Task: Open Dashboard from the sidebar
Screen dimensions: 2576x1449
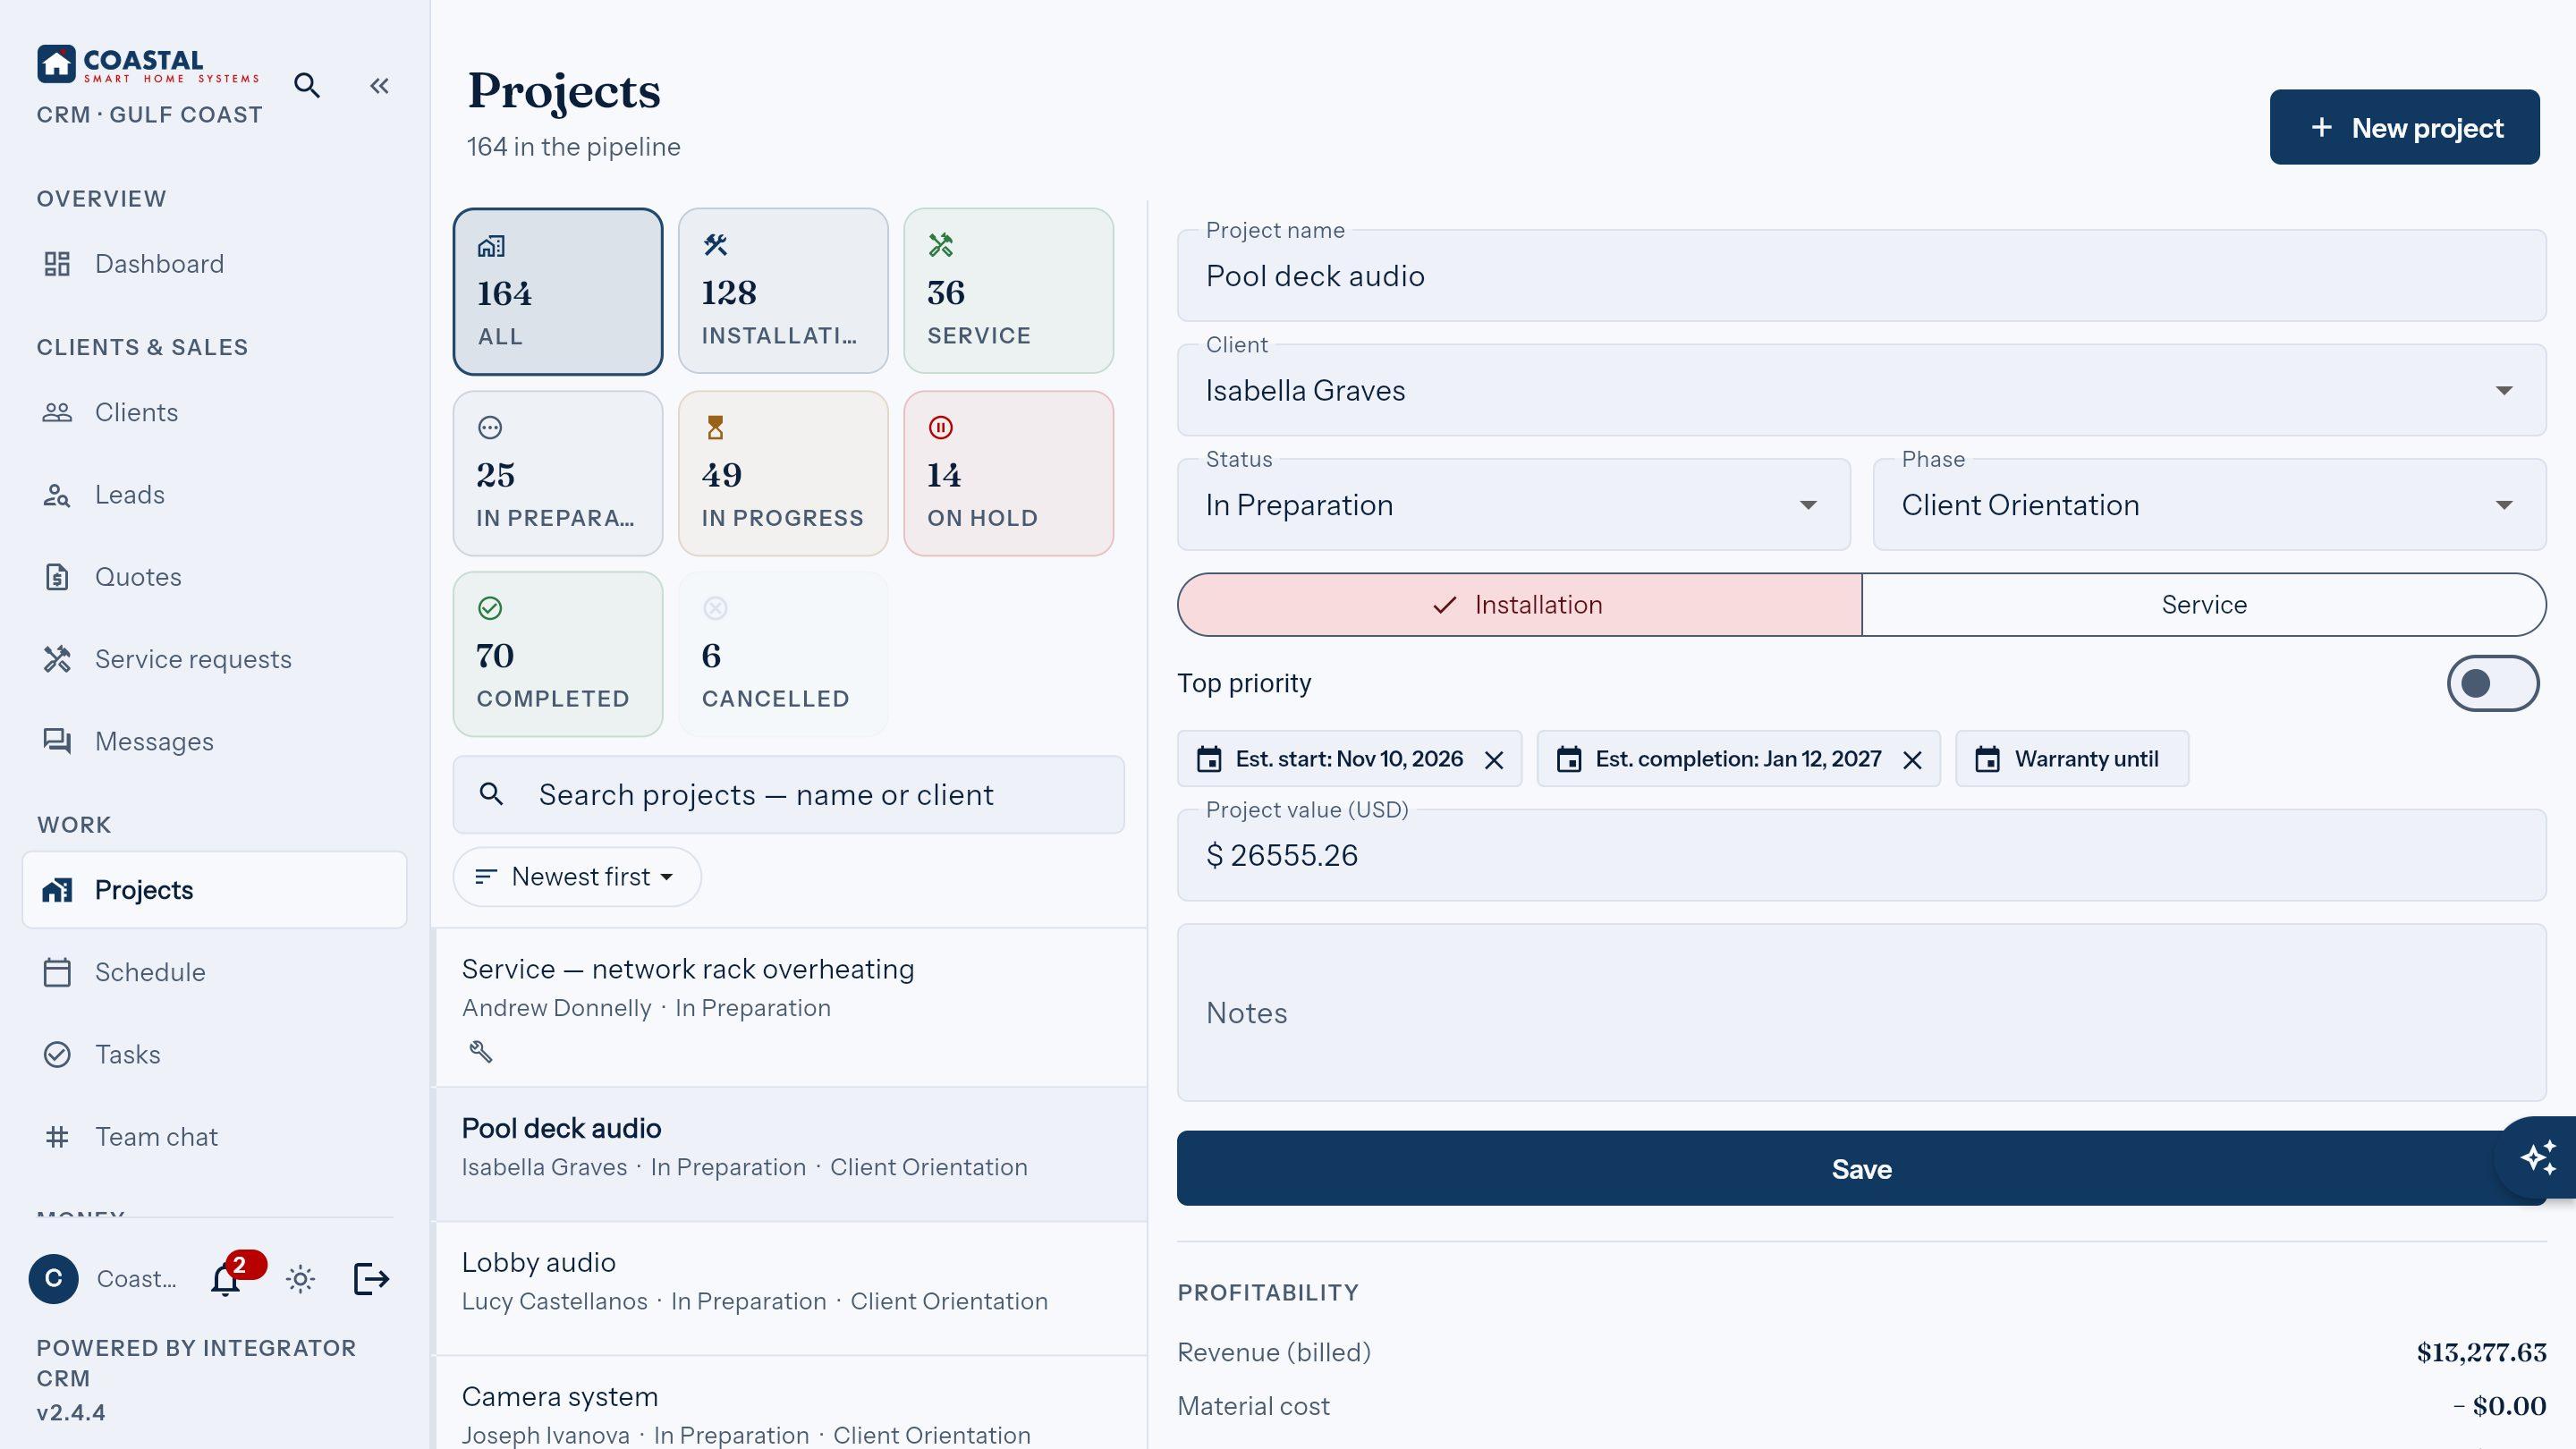Action: 215,264
